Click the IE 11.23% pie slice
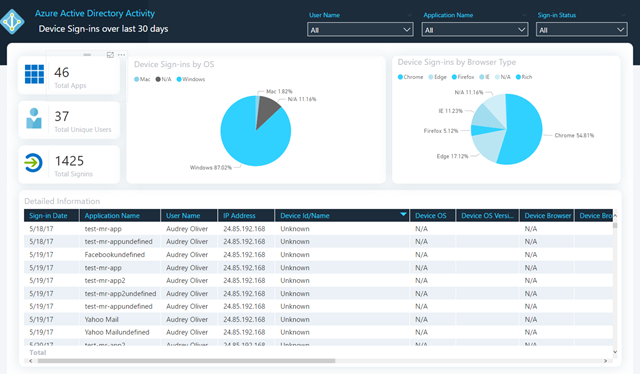Image resolution: width=640 pixels, height=374 pixels. click(x=485, y=116)
